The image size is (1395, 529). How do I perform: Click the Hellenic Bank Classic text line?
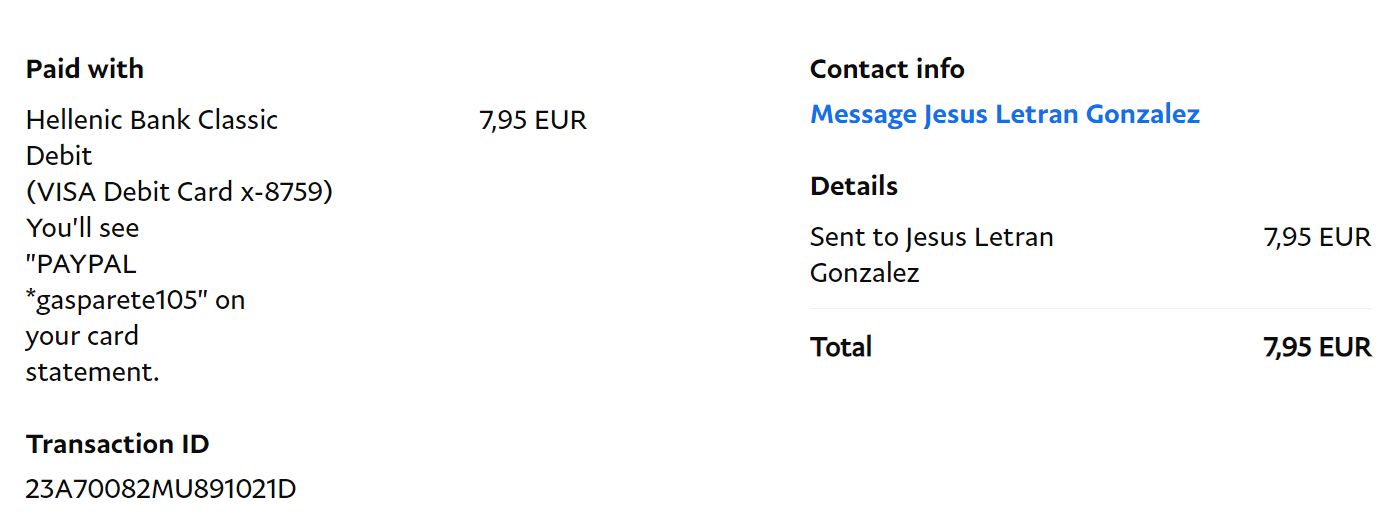point(152,120)
